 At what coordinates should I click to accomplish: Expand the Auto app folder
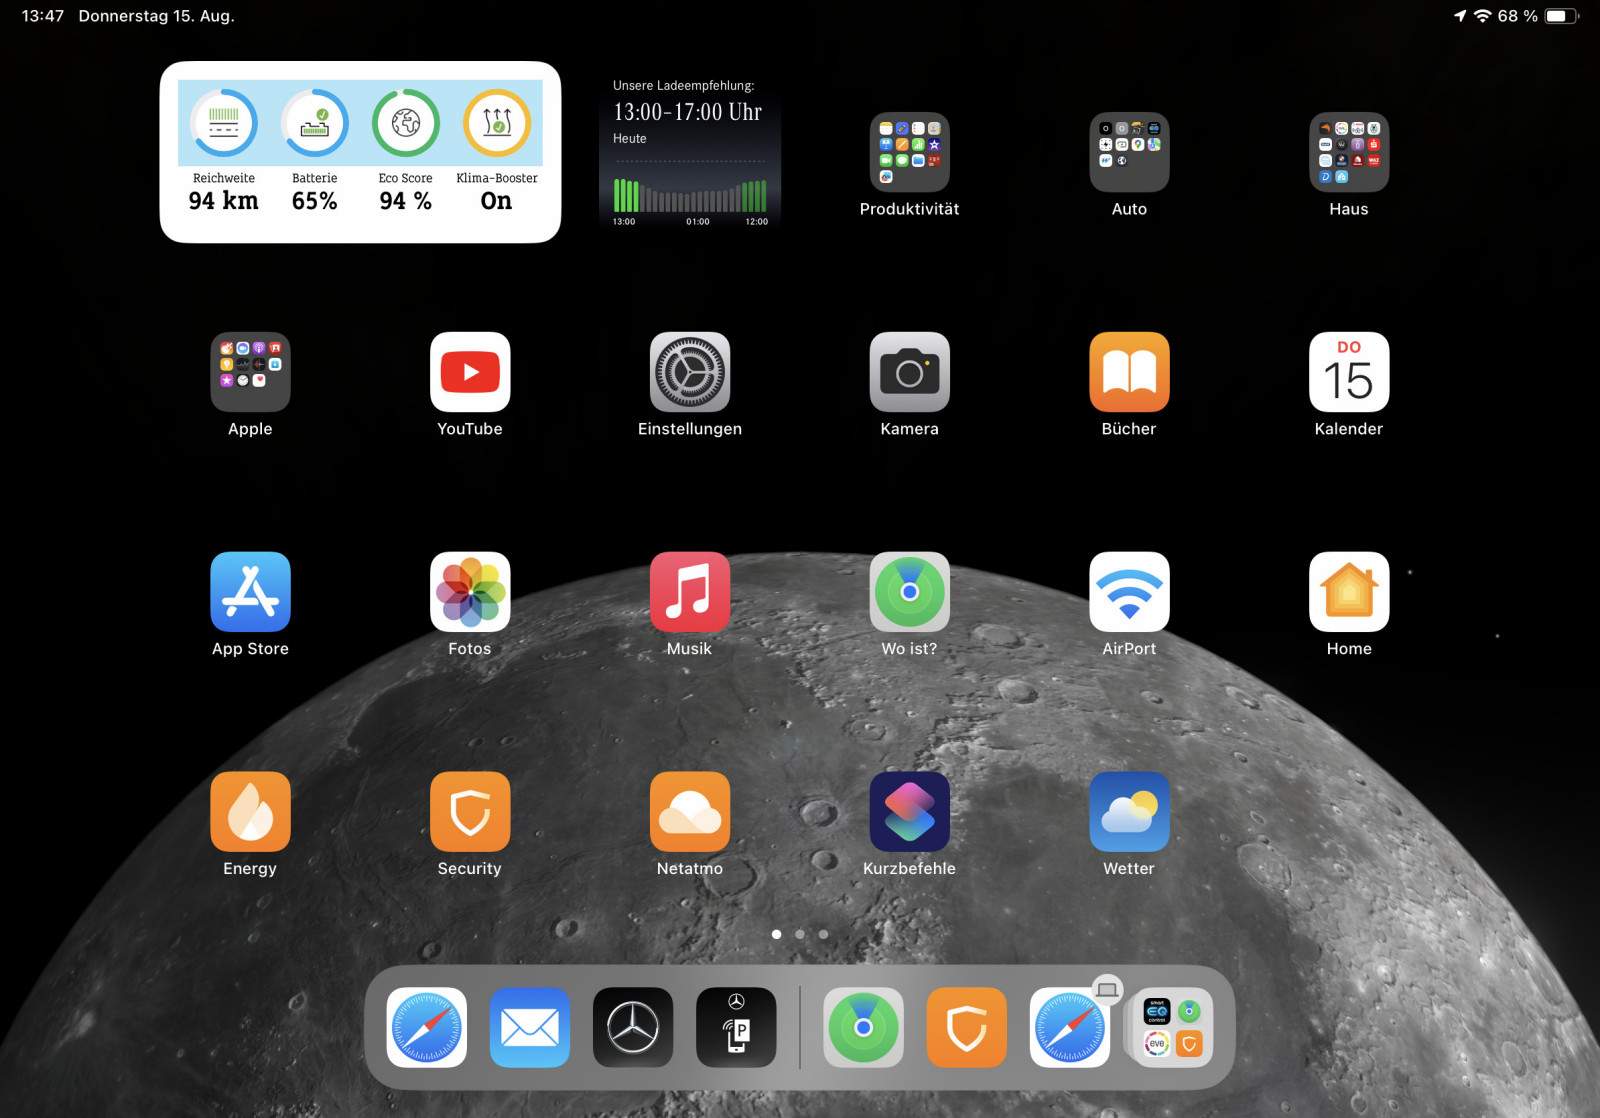[x=1129, y=152]
